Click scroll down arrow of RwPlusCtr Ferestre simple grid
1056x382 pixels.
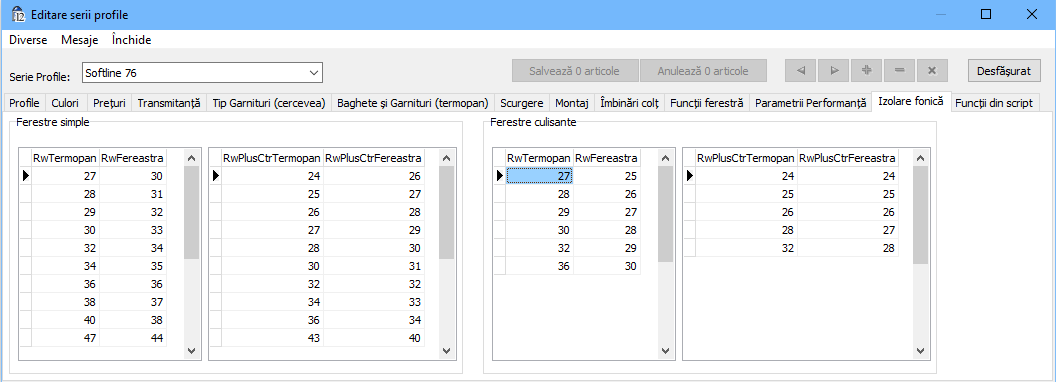point(446,350)
